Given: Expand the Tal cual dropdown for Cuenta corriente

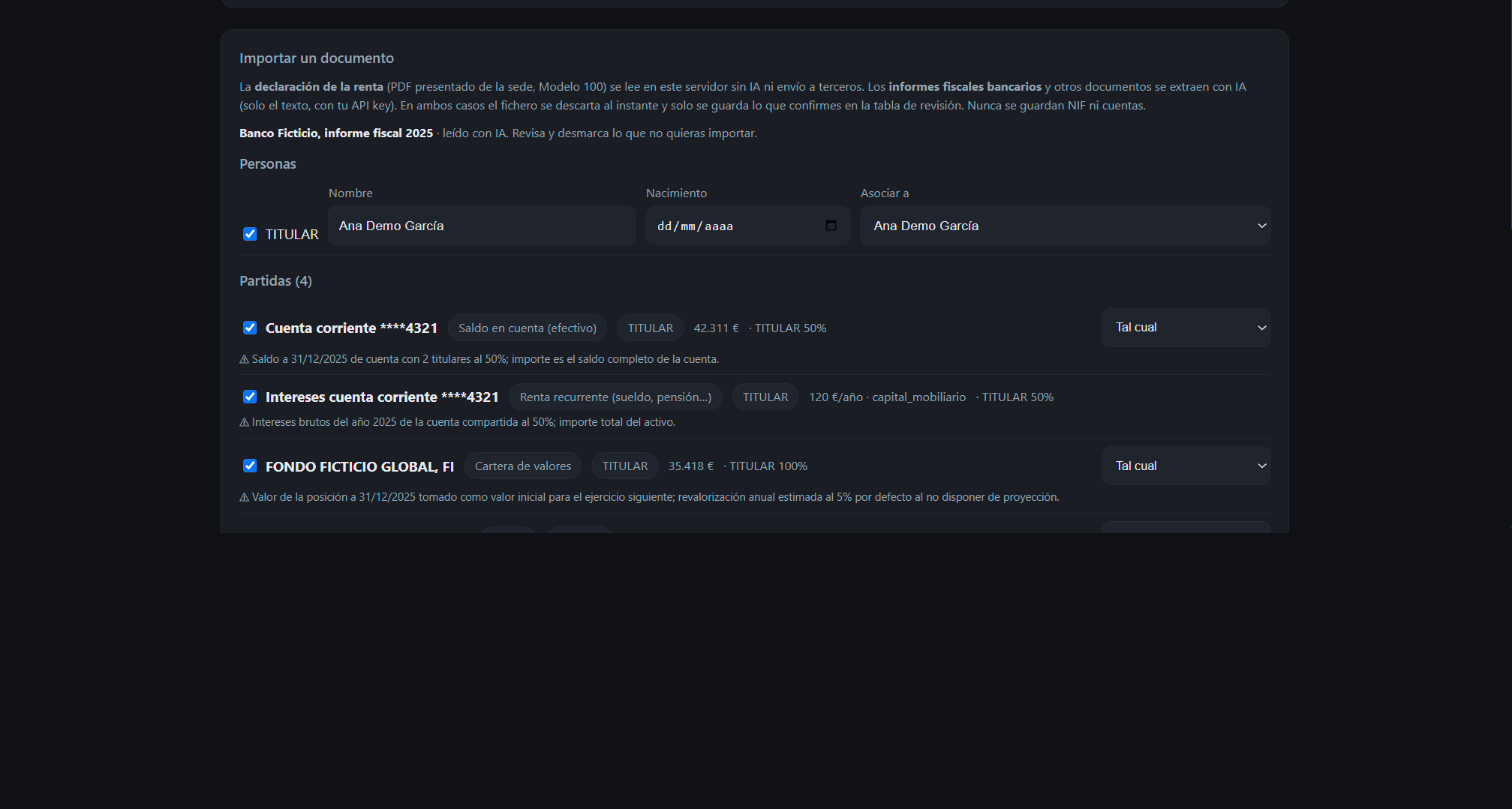Looking at the screenshot, I should (1186, 327).
